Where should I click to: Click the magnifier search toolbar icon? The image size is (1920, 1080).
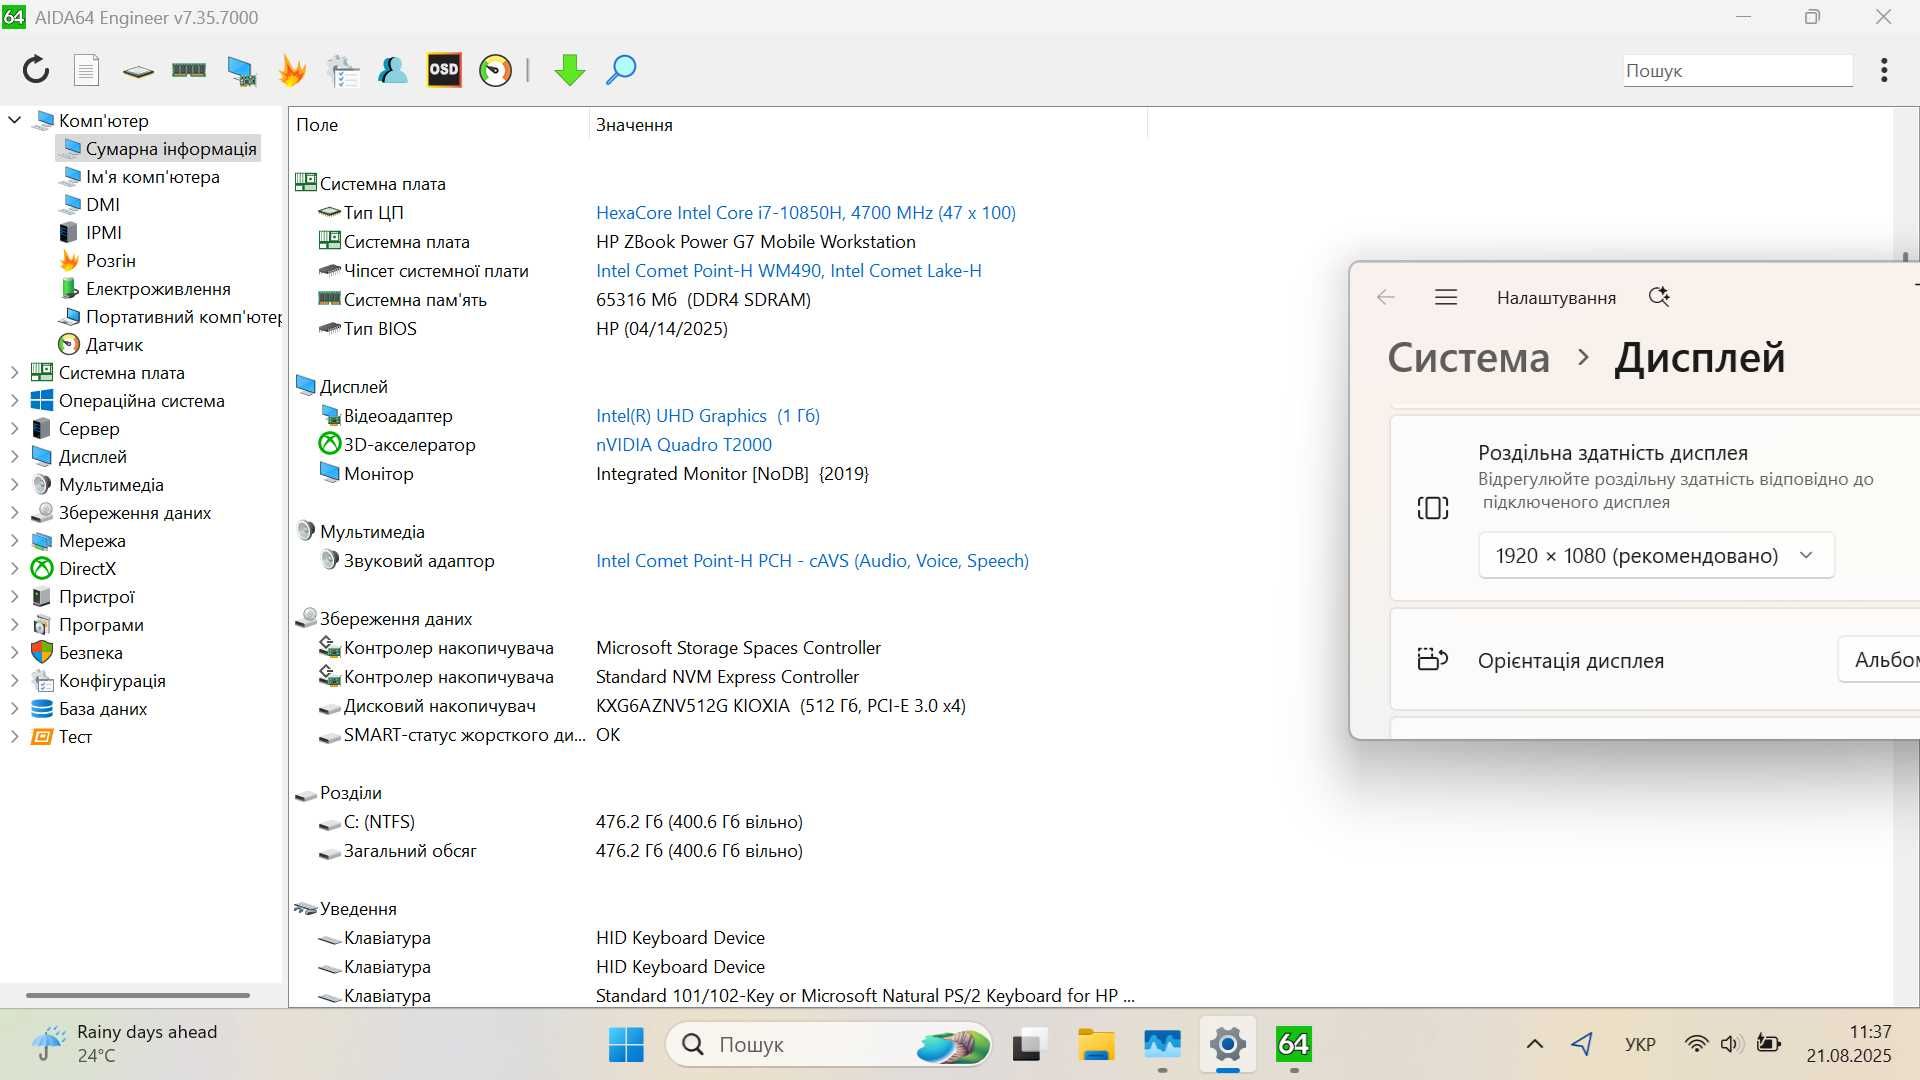tap(621, 70)
